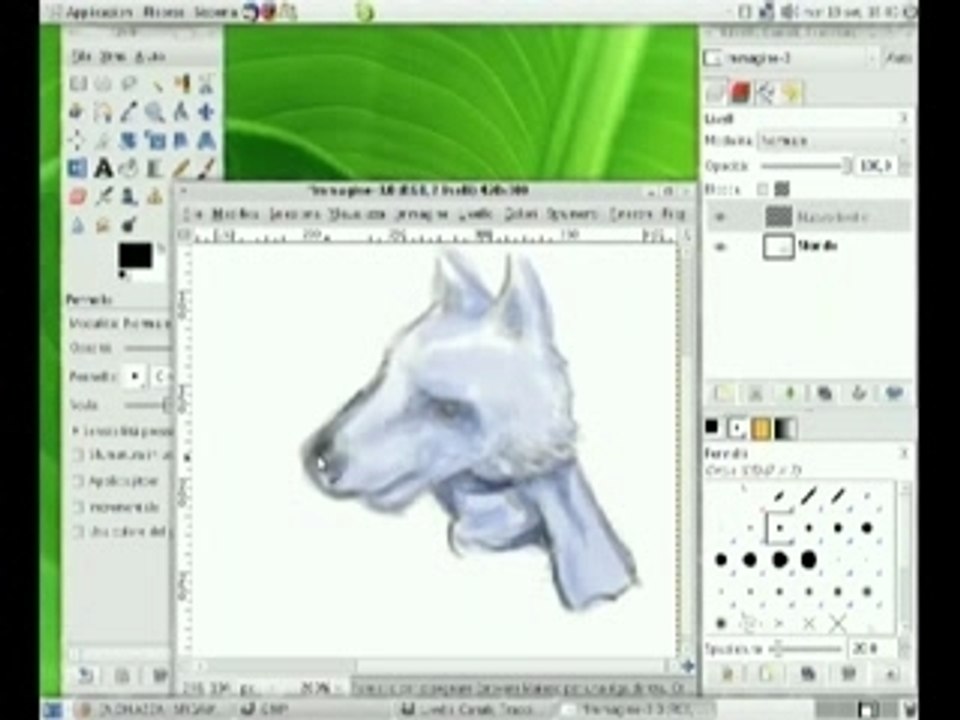Hide the Sfondo layer via its eye icon
Image resolution: width=960 pixels, height=720 pixels.
pos(720,246)
